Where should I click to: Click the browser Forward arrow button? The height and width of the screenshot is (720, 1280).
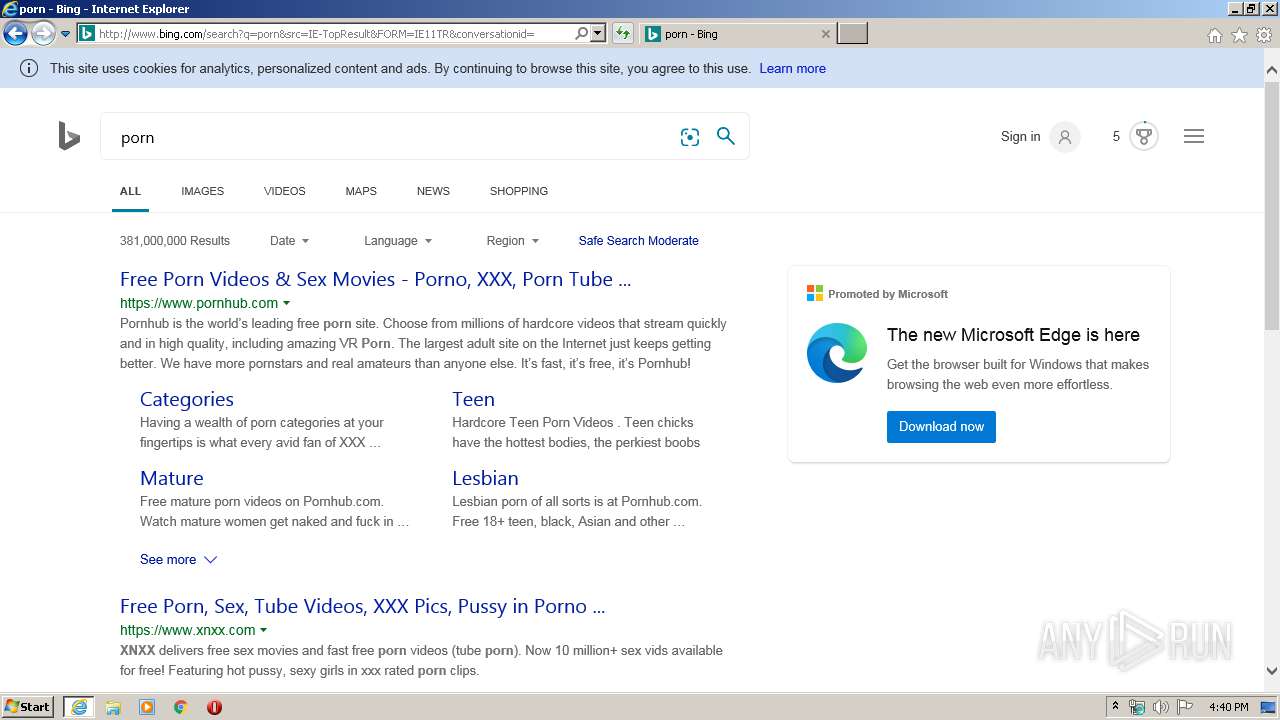point(43,34)
